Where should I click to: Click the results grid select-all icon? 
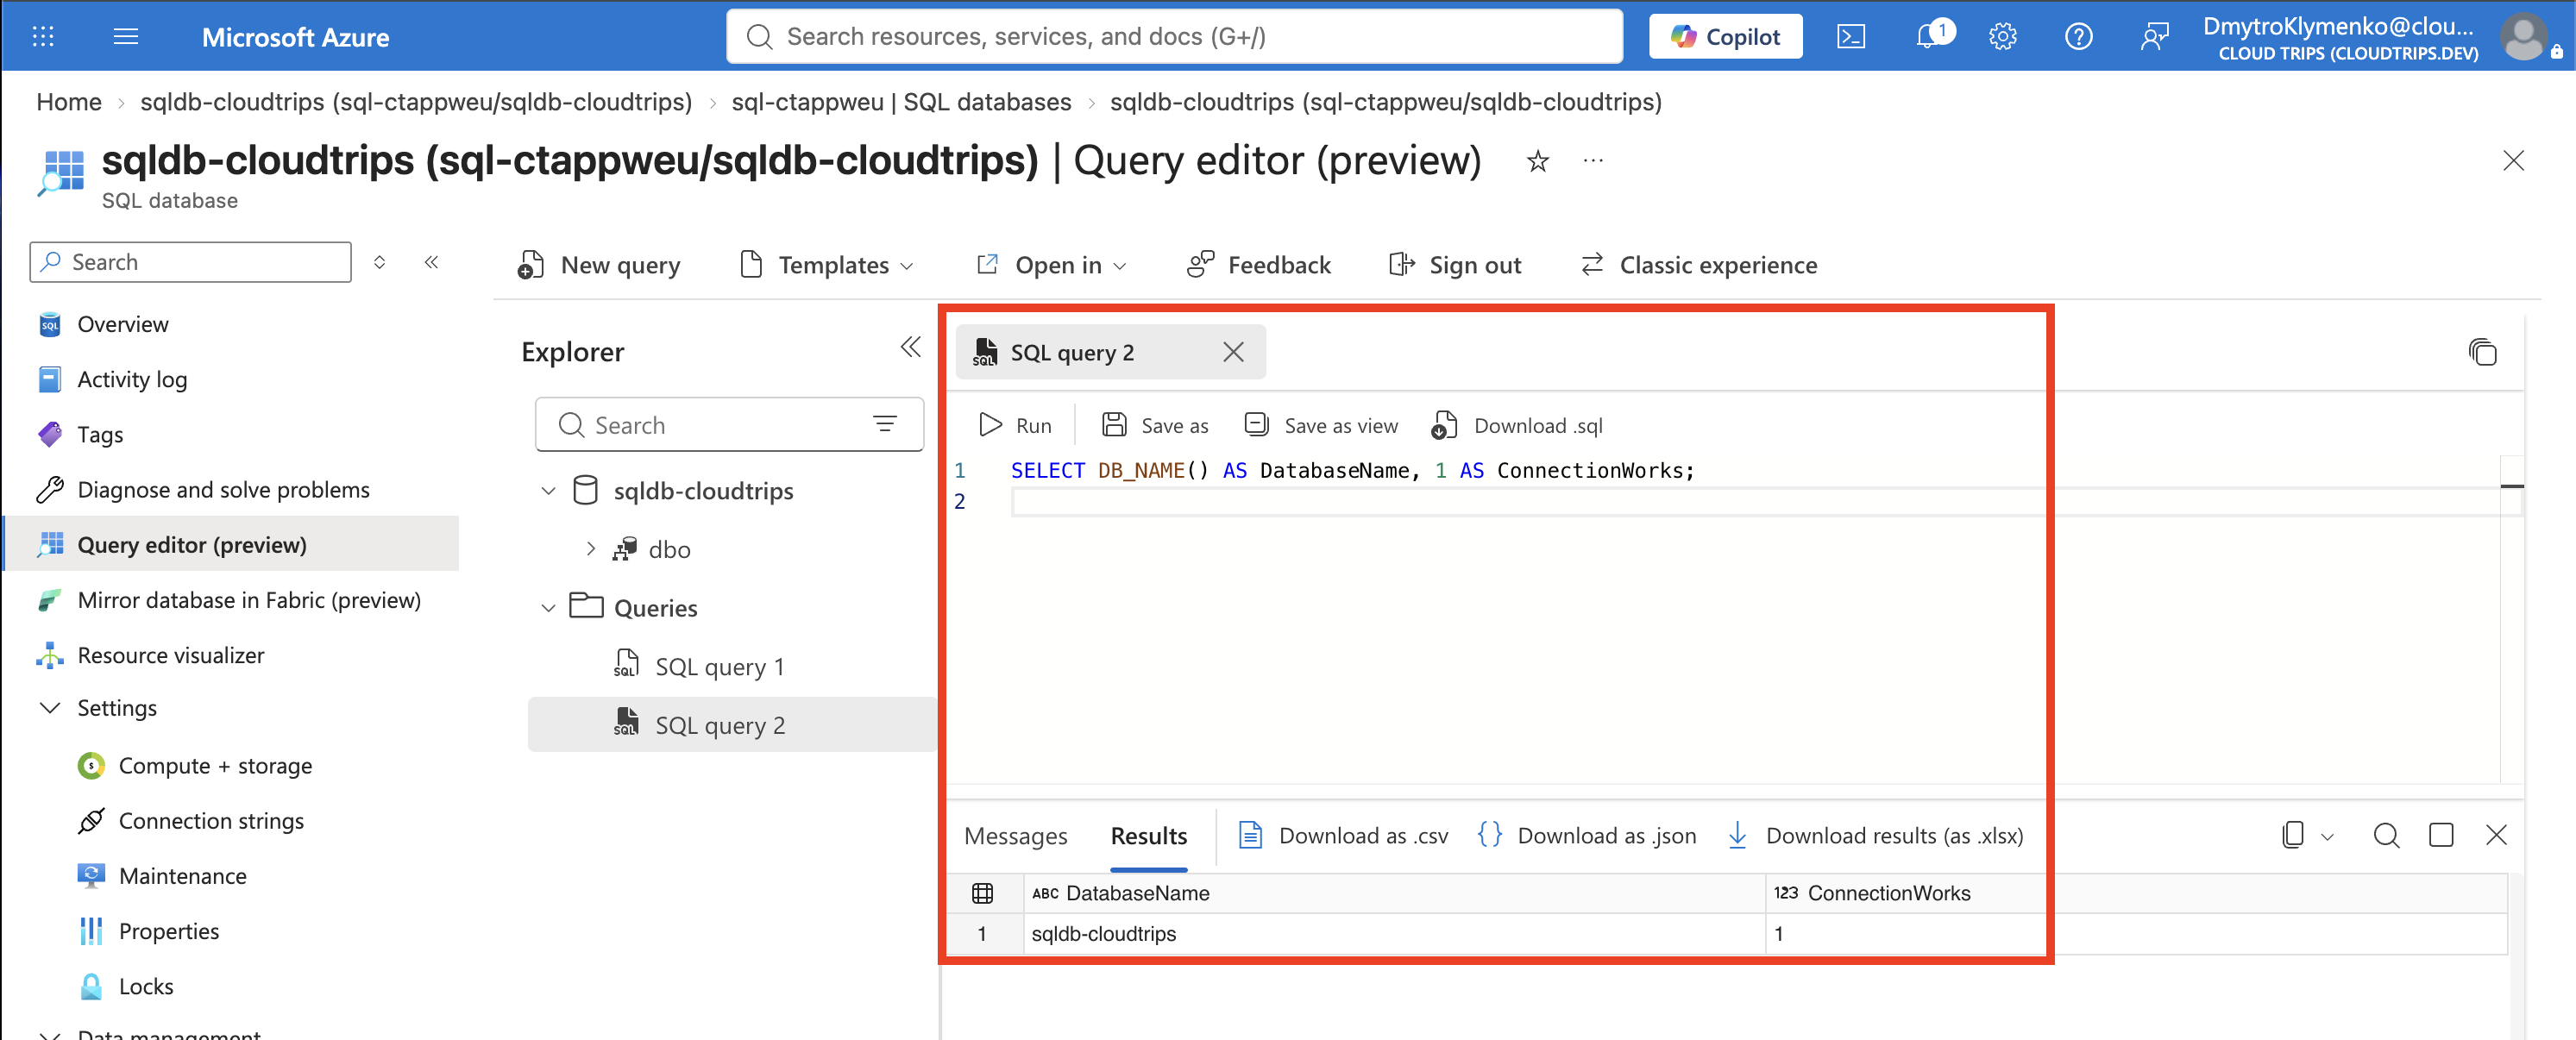tap(982, 893)
